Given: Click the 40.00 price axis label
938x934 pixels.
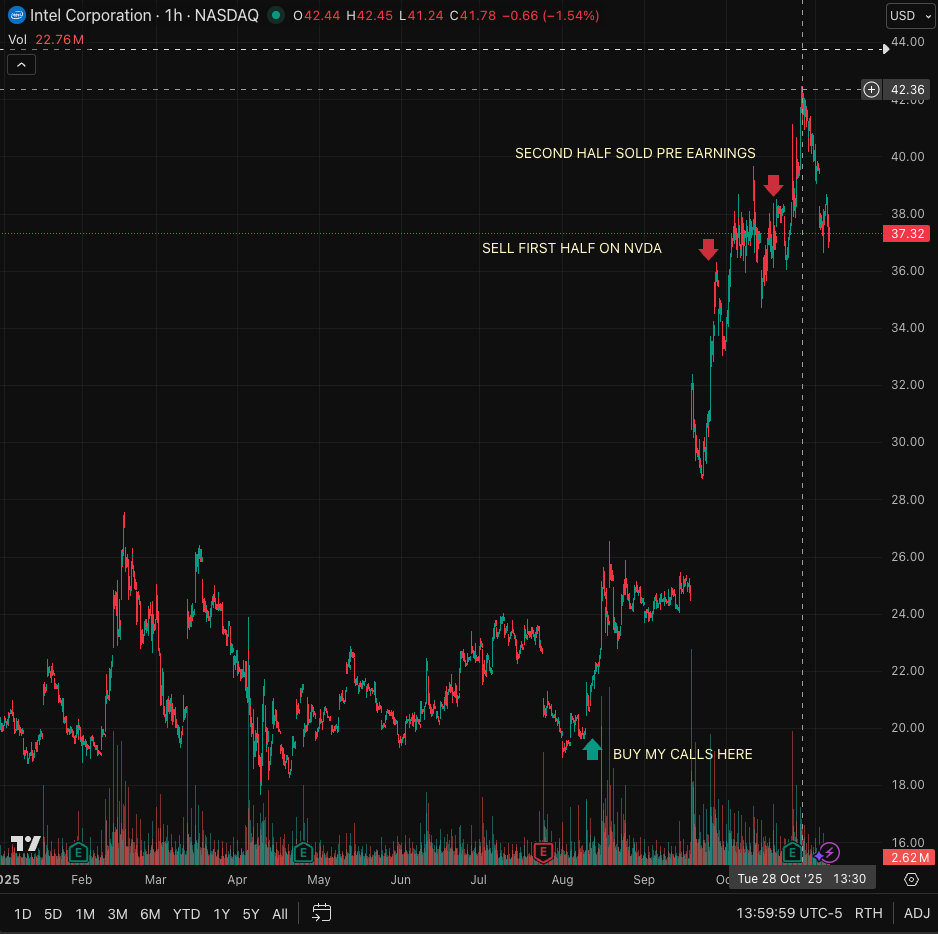Looking at the screenshot, I should [x=907, y=157].
